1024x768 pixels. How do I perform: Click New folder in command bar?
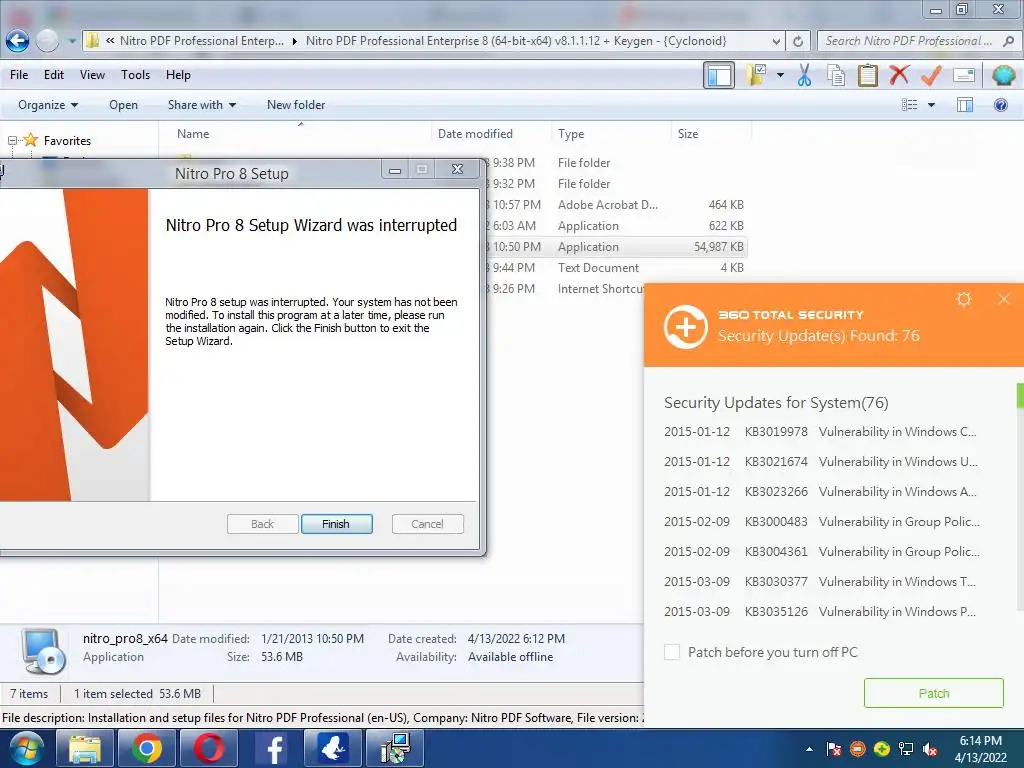pos(296,104)
